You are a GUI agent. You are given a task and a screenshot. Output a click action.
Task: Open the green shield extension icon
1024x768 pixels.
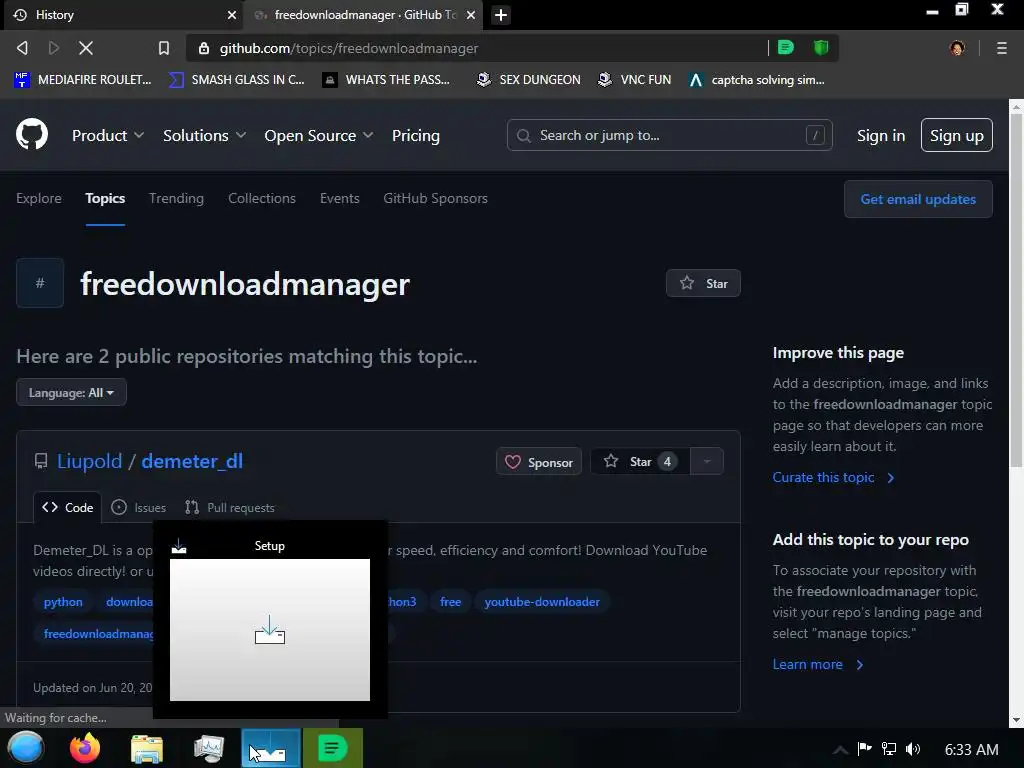(821, 47)
